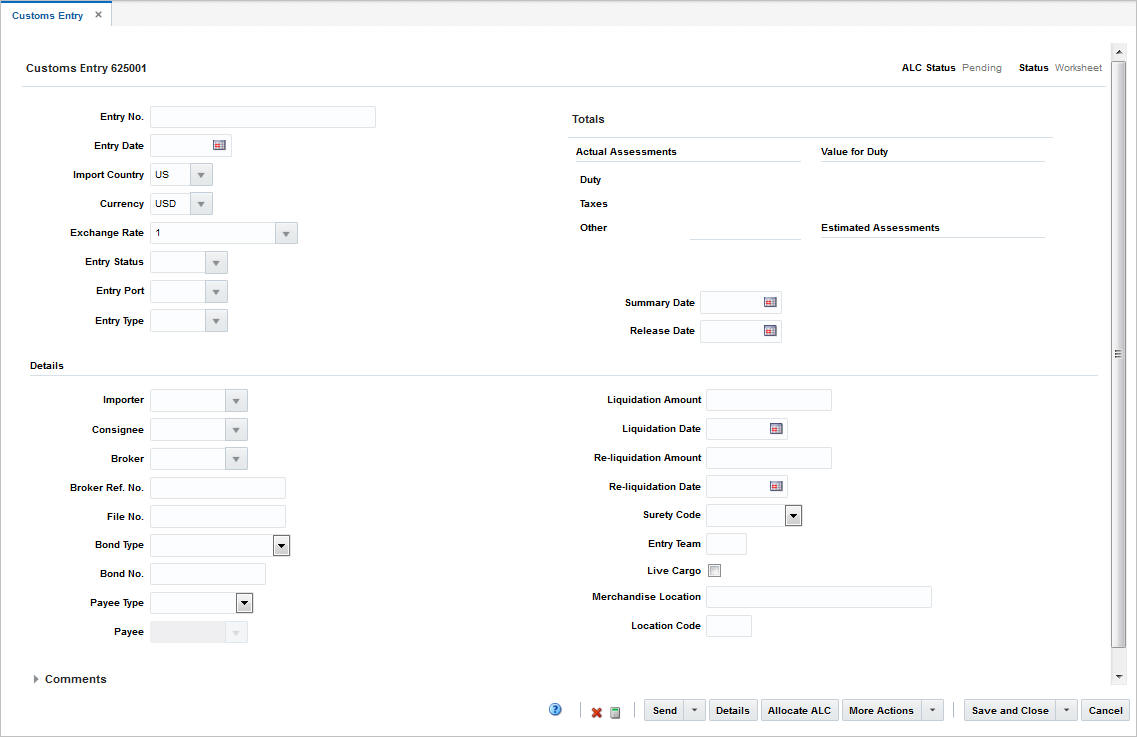
Task: Open the Importer dropdown
Action: (236, 400)
